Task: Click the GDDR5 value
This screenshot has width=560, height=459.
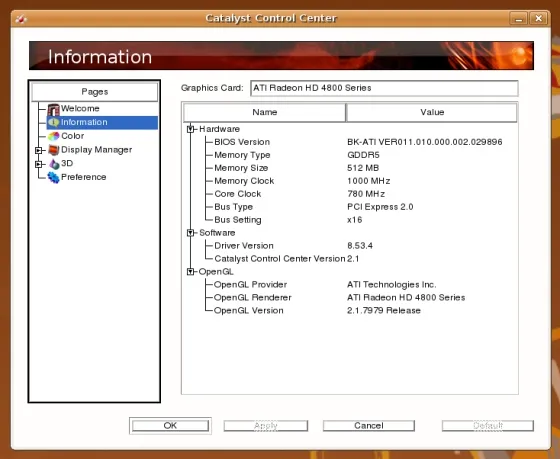Action: coord(363,155)
